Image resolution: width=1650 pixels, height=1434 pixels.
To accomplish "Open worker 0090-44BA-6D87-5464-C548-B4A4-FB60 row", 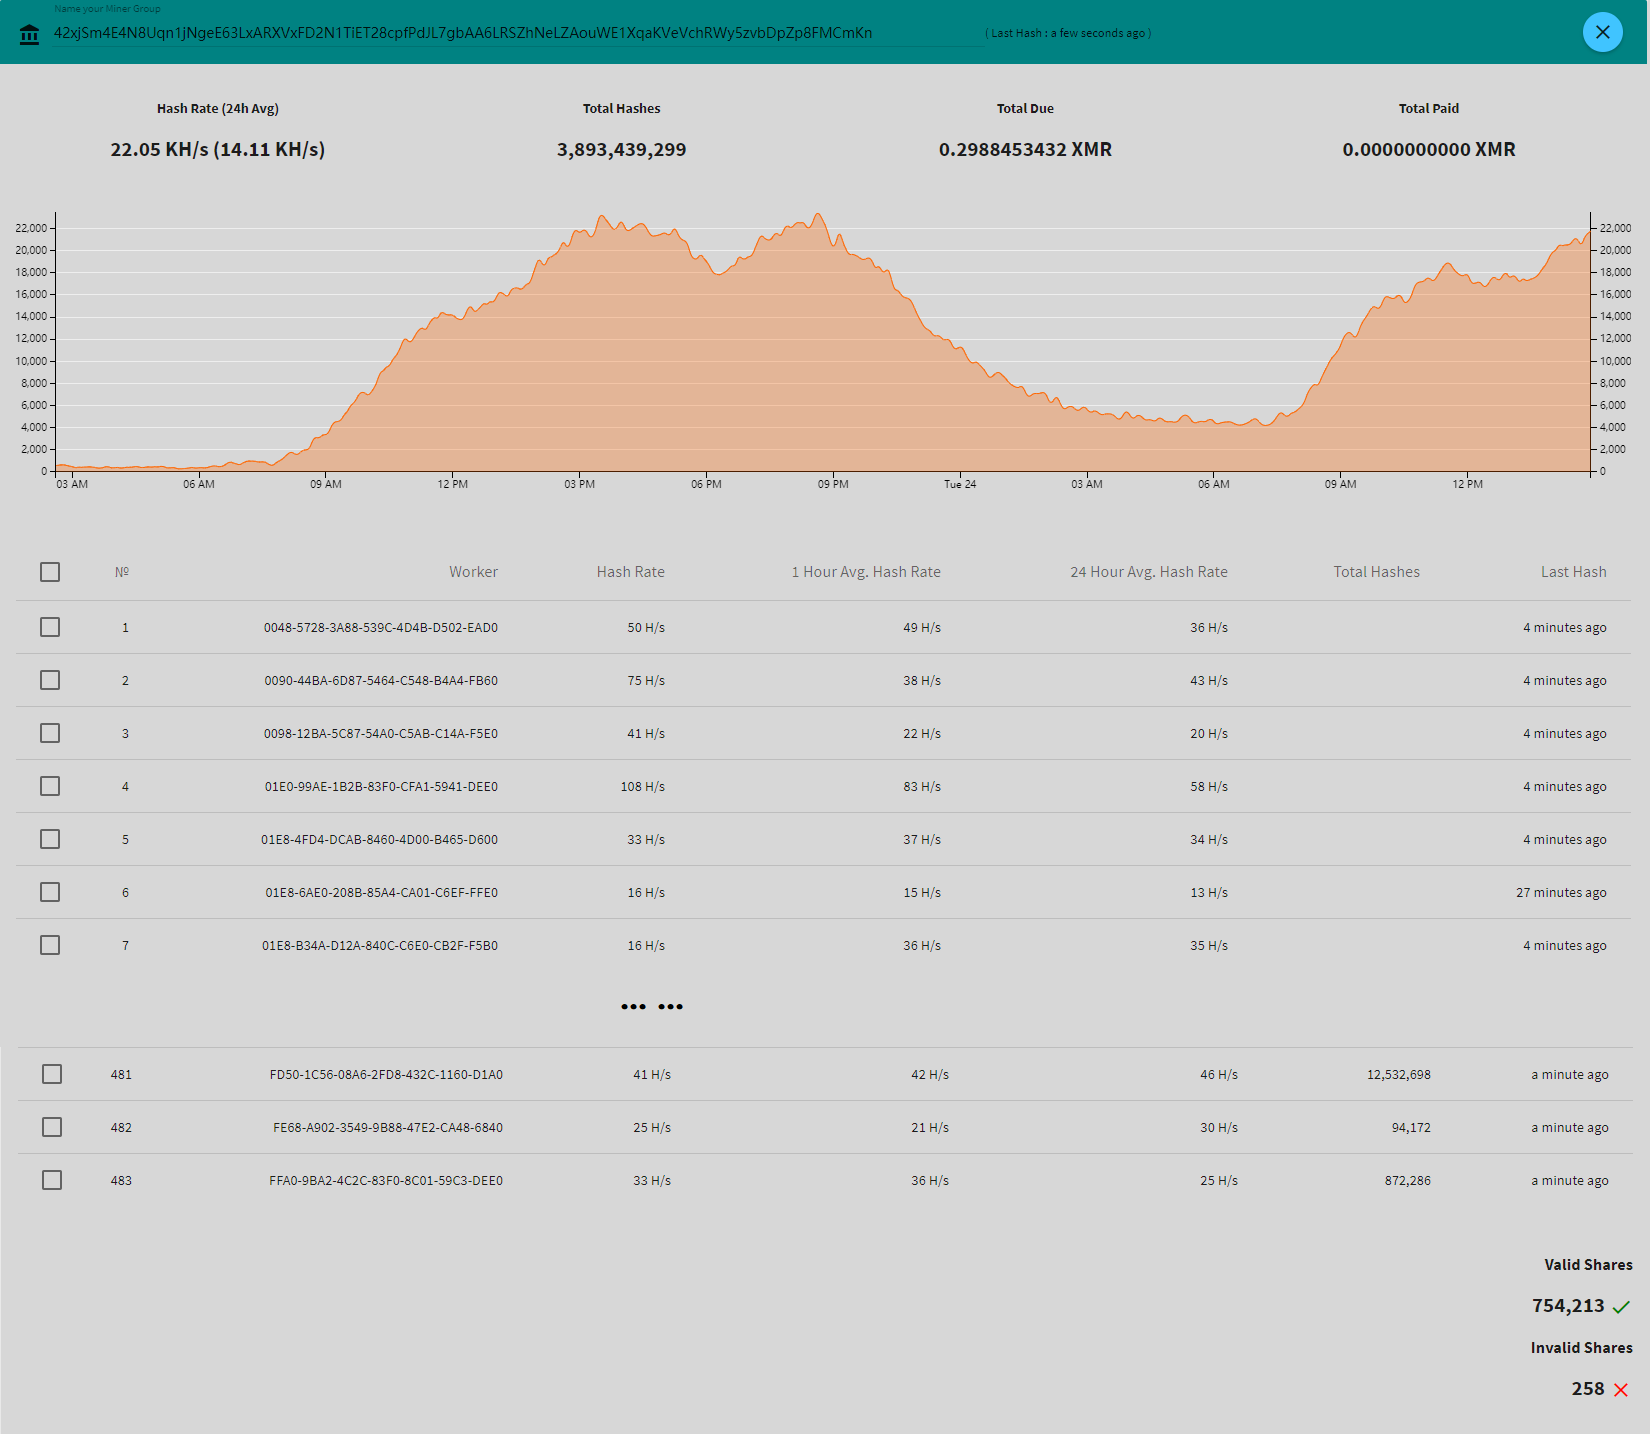I will coord(381,681).
